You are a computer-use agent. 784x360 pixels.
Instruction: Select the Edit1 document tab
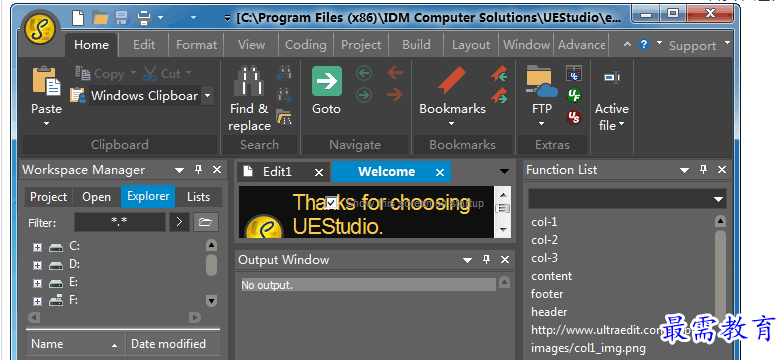(x=277, y=172)
